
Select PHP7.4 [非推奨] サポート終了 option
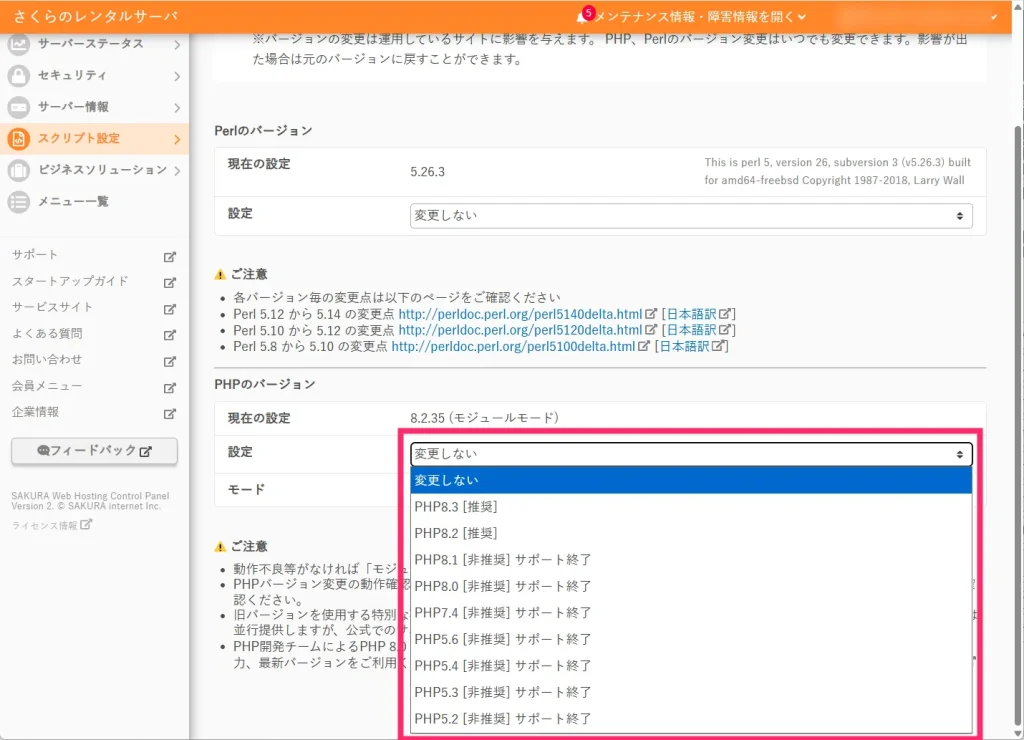691,613
